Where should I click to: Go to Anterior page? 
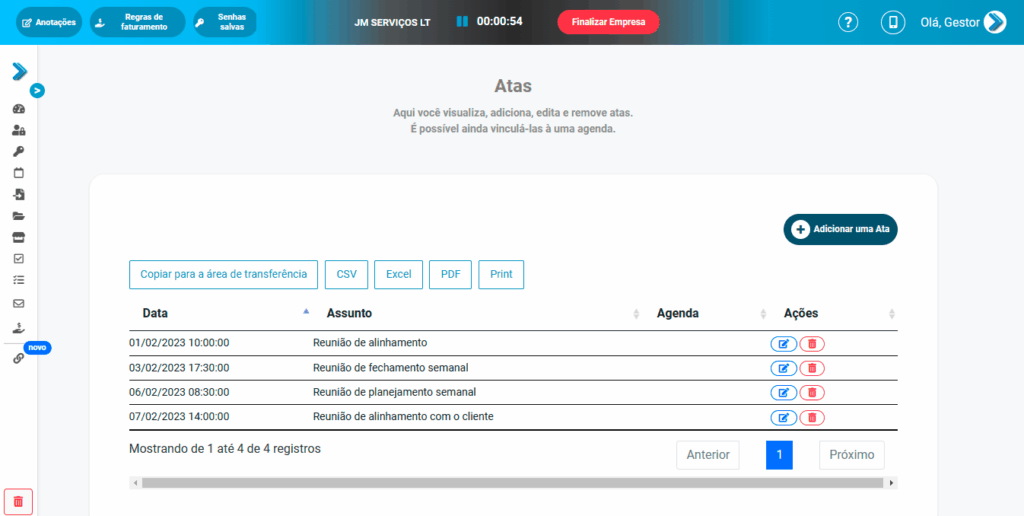[708, 455]
